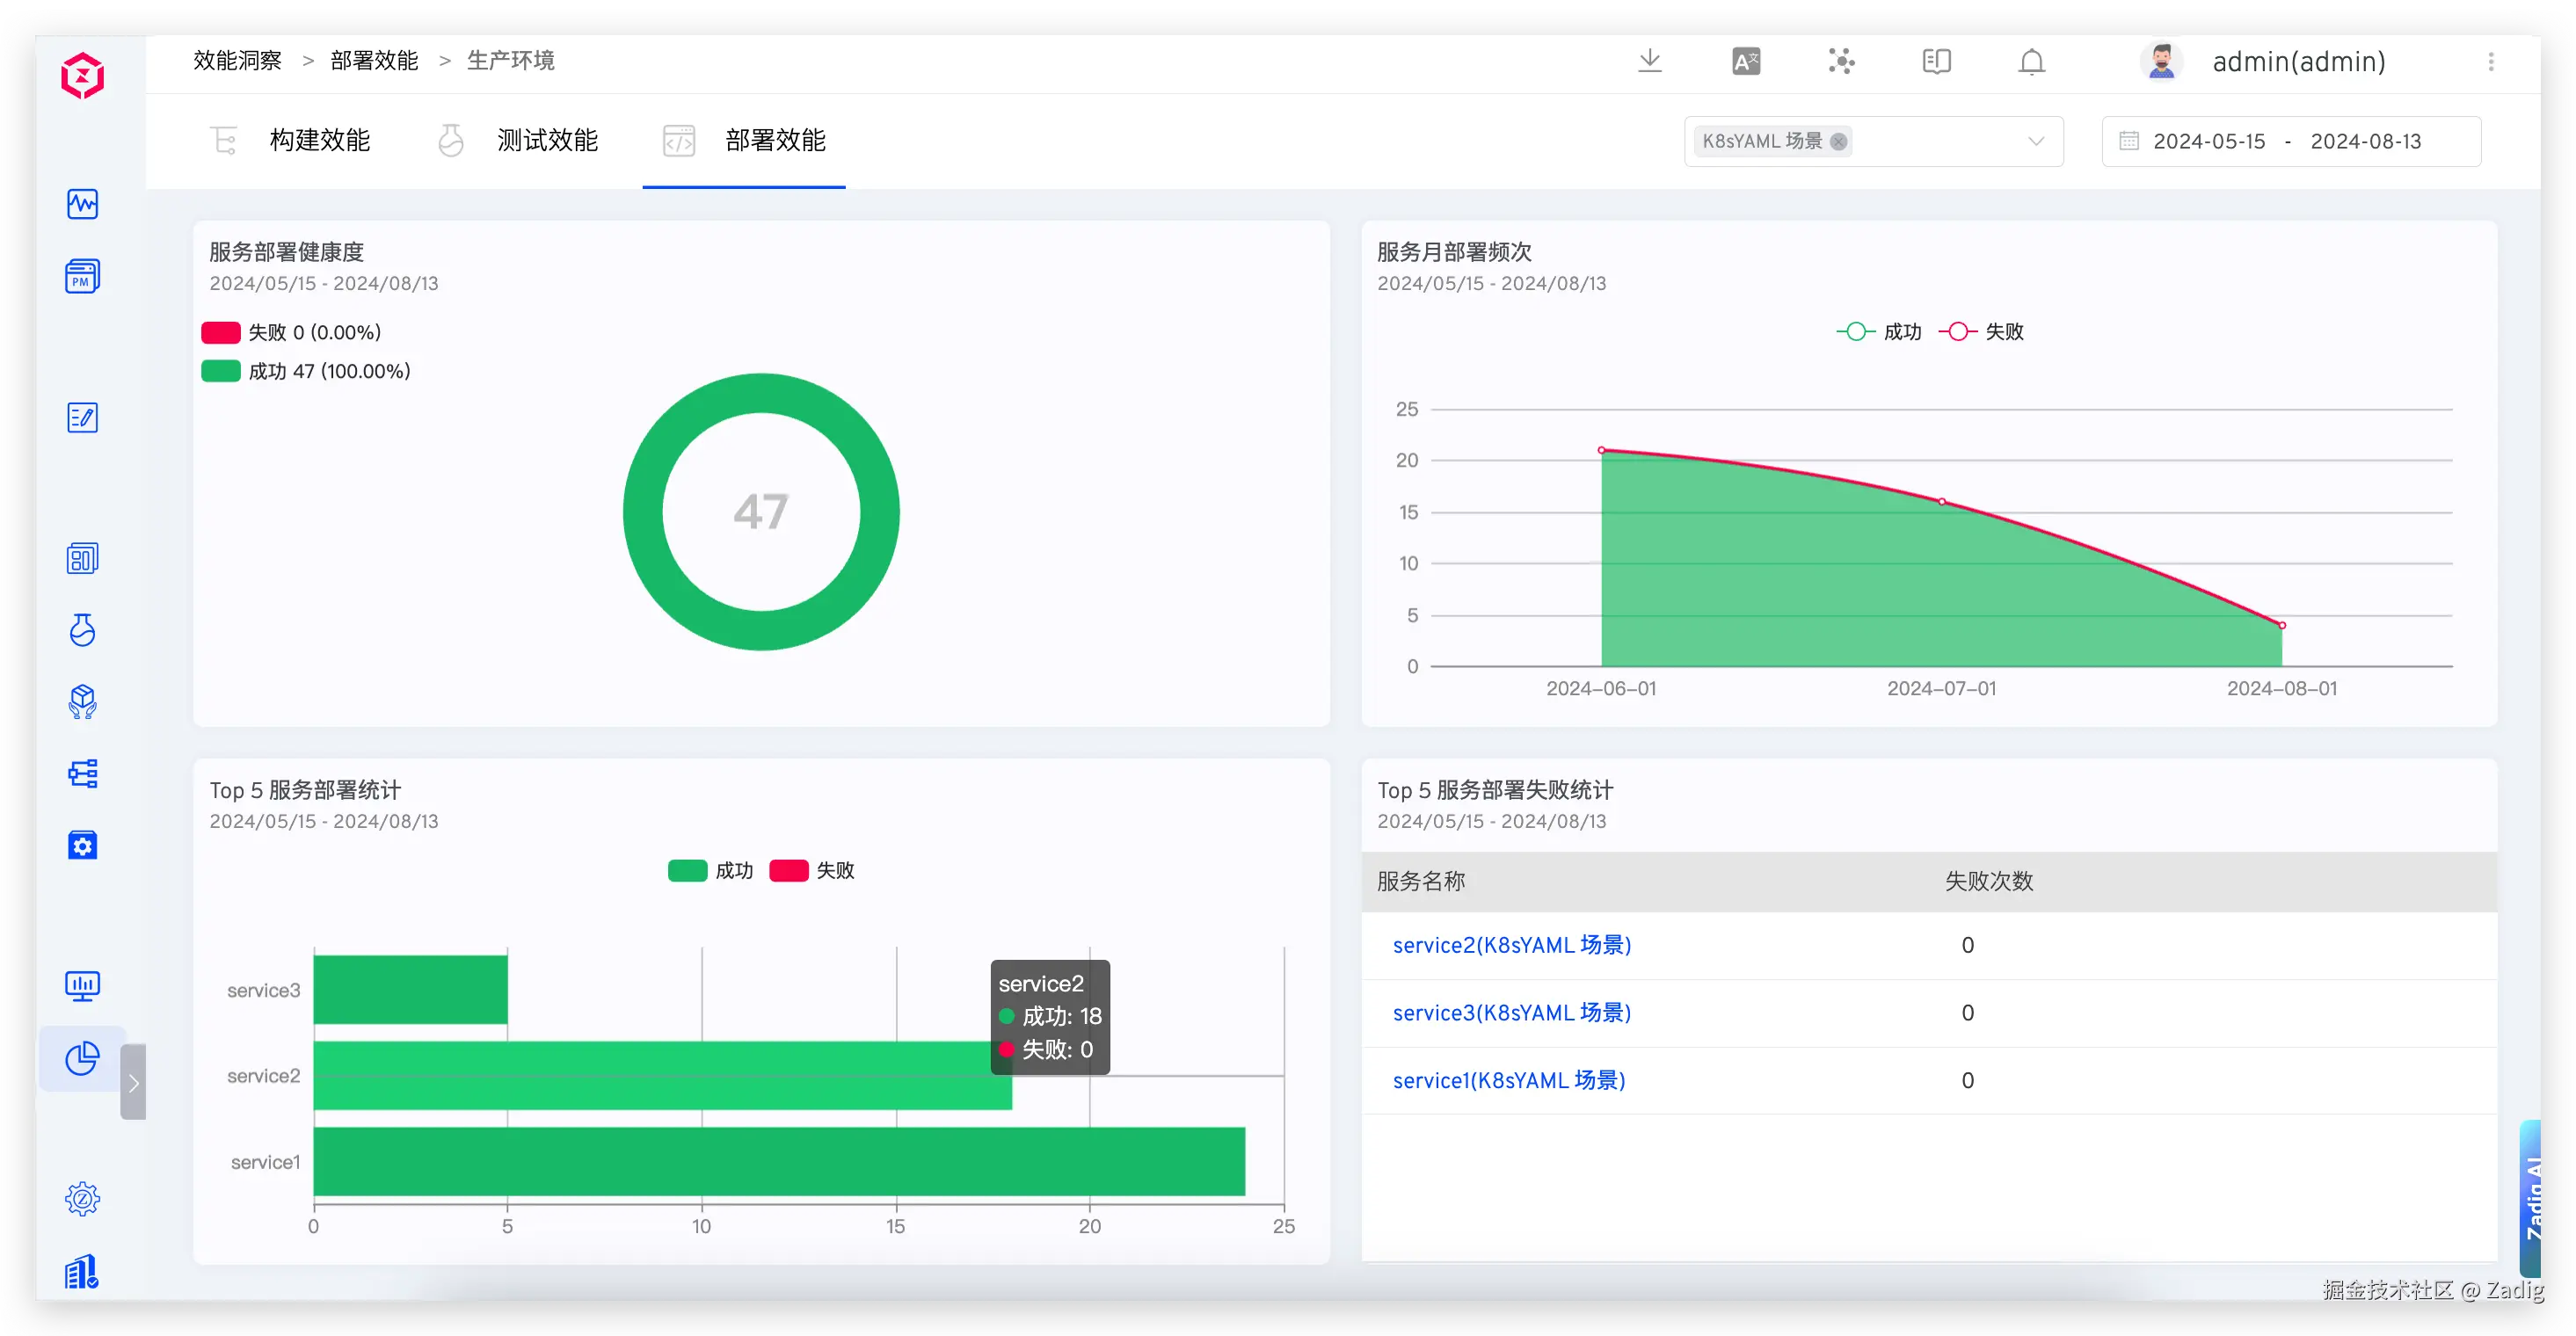Viewport: 2576px width, 1336px height.
Task: Click the 部署效能 breadcrumb link
Action: coord(374,61)
